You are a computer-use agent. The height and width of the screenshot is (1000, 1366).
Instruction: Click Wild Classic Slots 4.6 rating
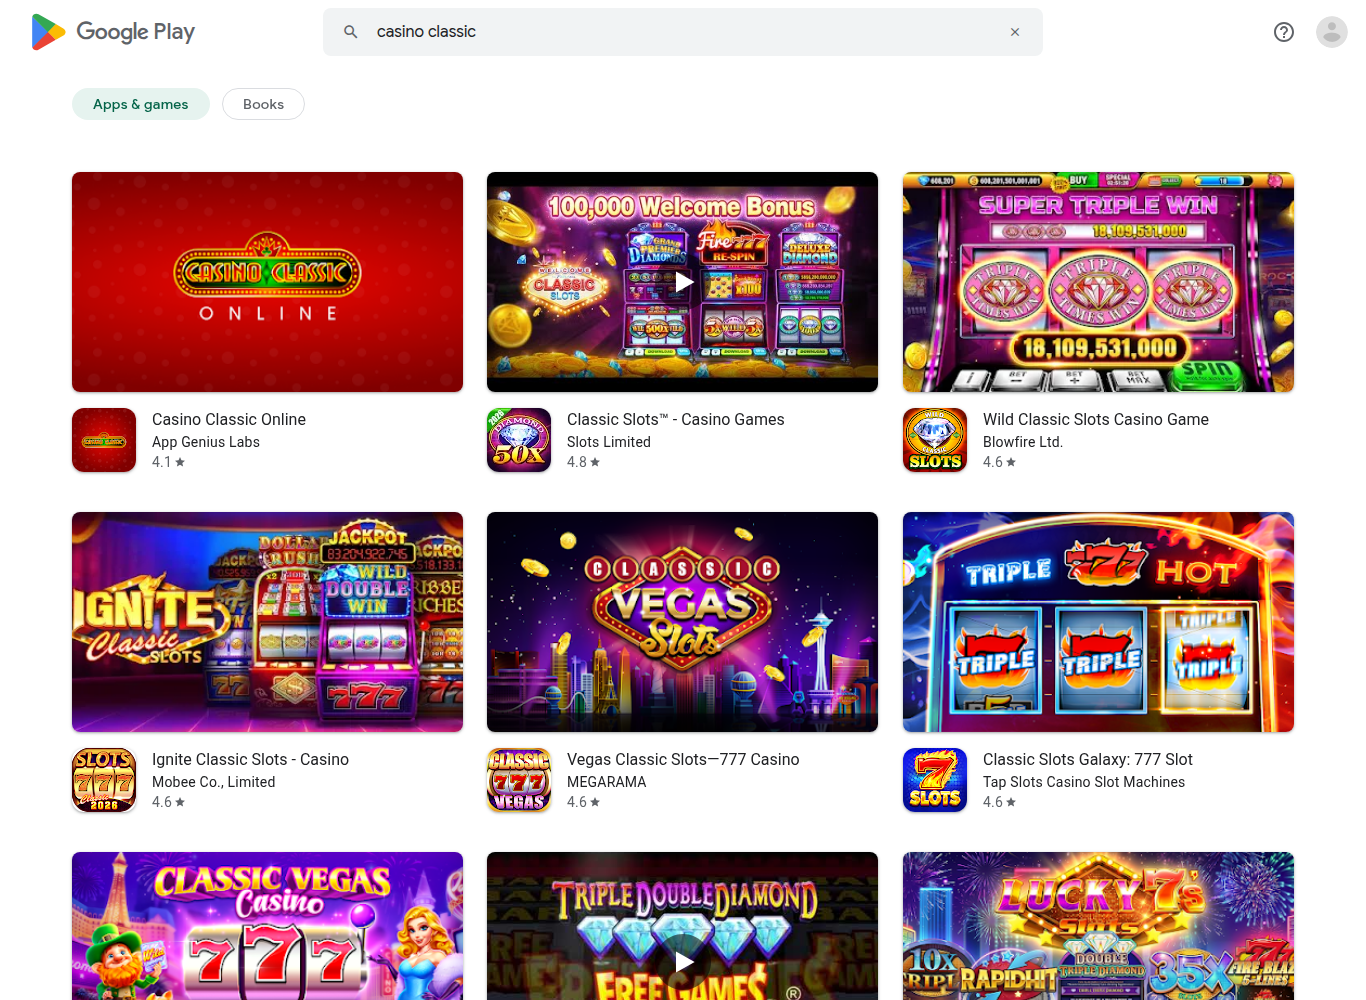coord(1000,462)
